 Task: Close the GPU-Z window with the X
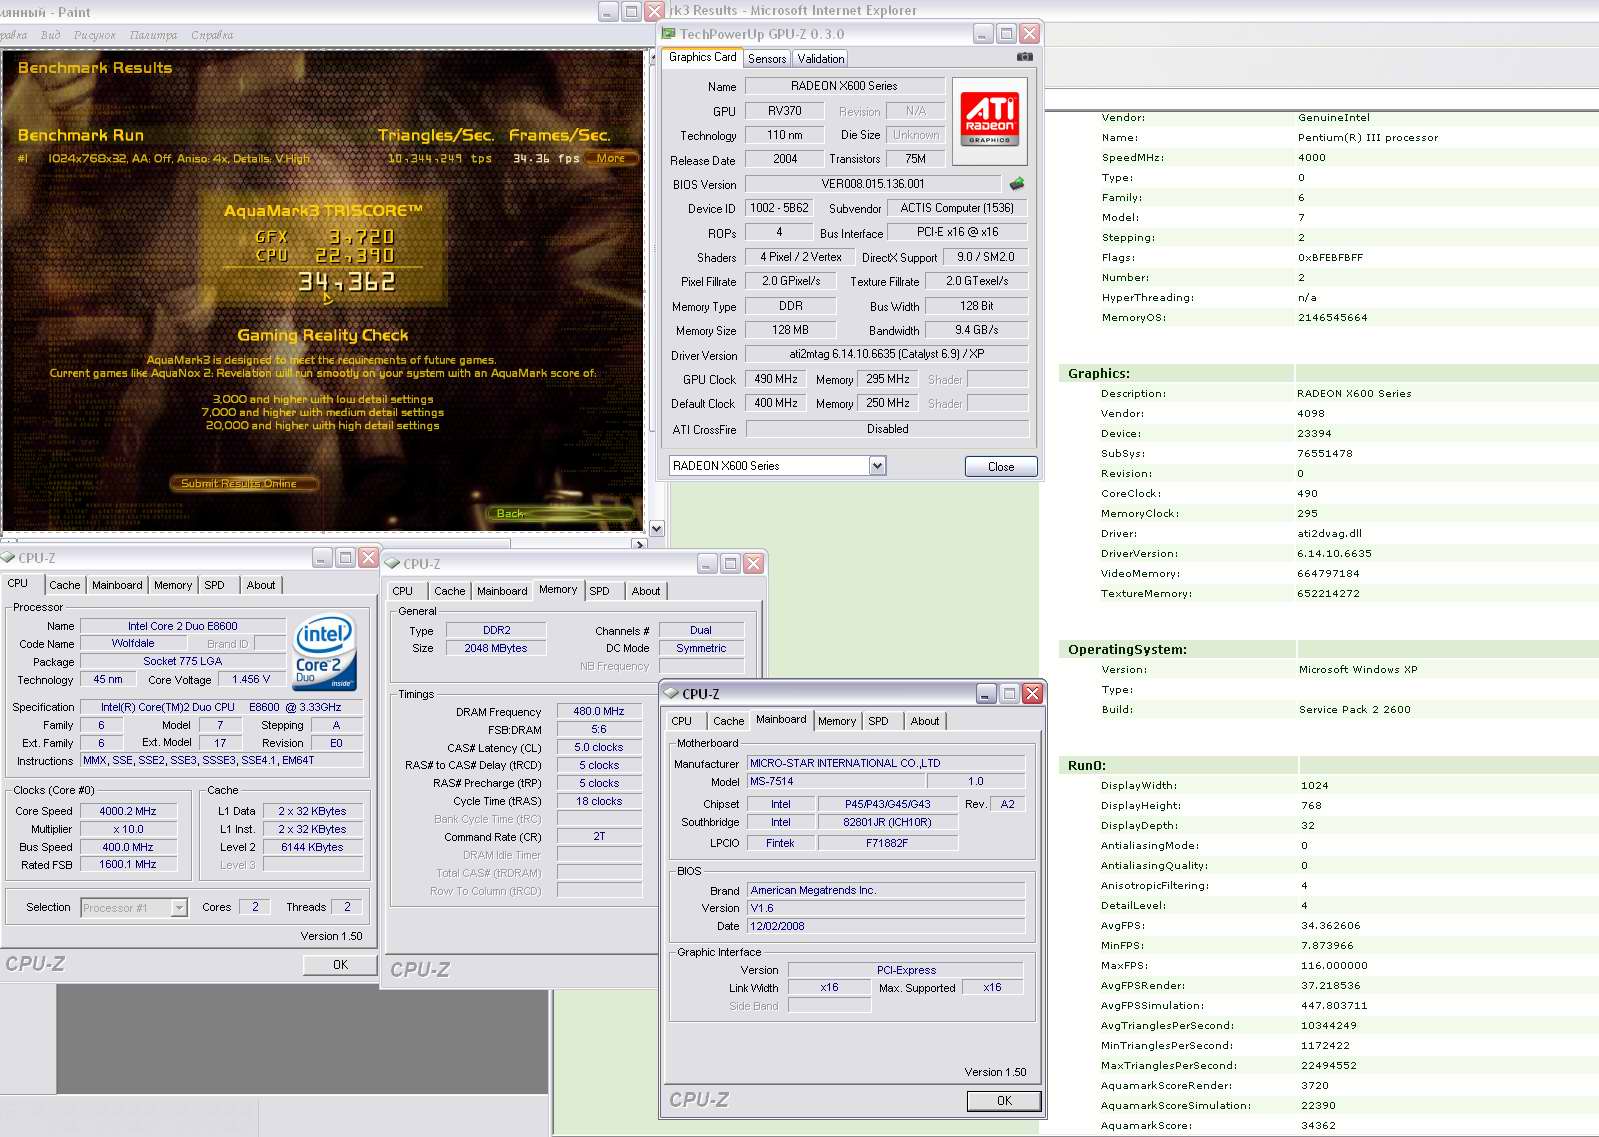click(1029, 34)
